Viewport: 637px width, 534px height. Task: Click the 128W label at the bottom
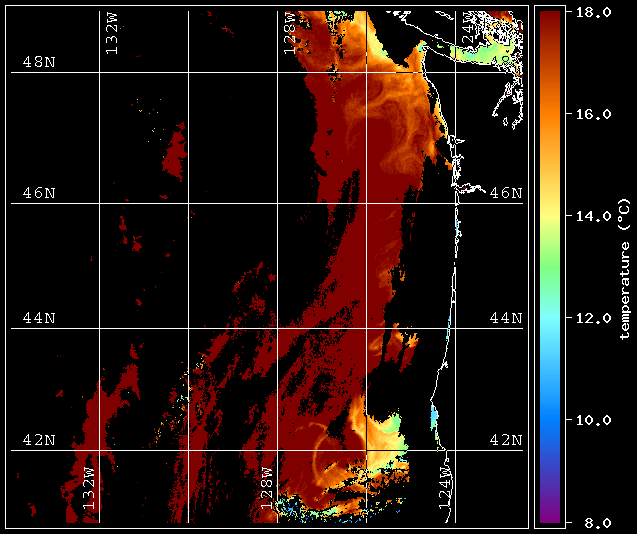point(267,487)
